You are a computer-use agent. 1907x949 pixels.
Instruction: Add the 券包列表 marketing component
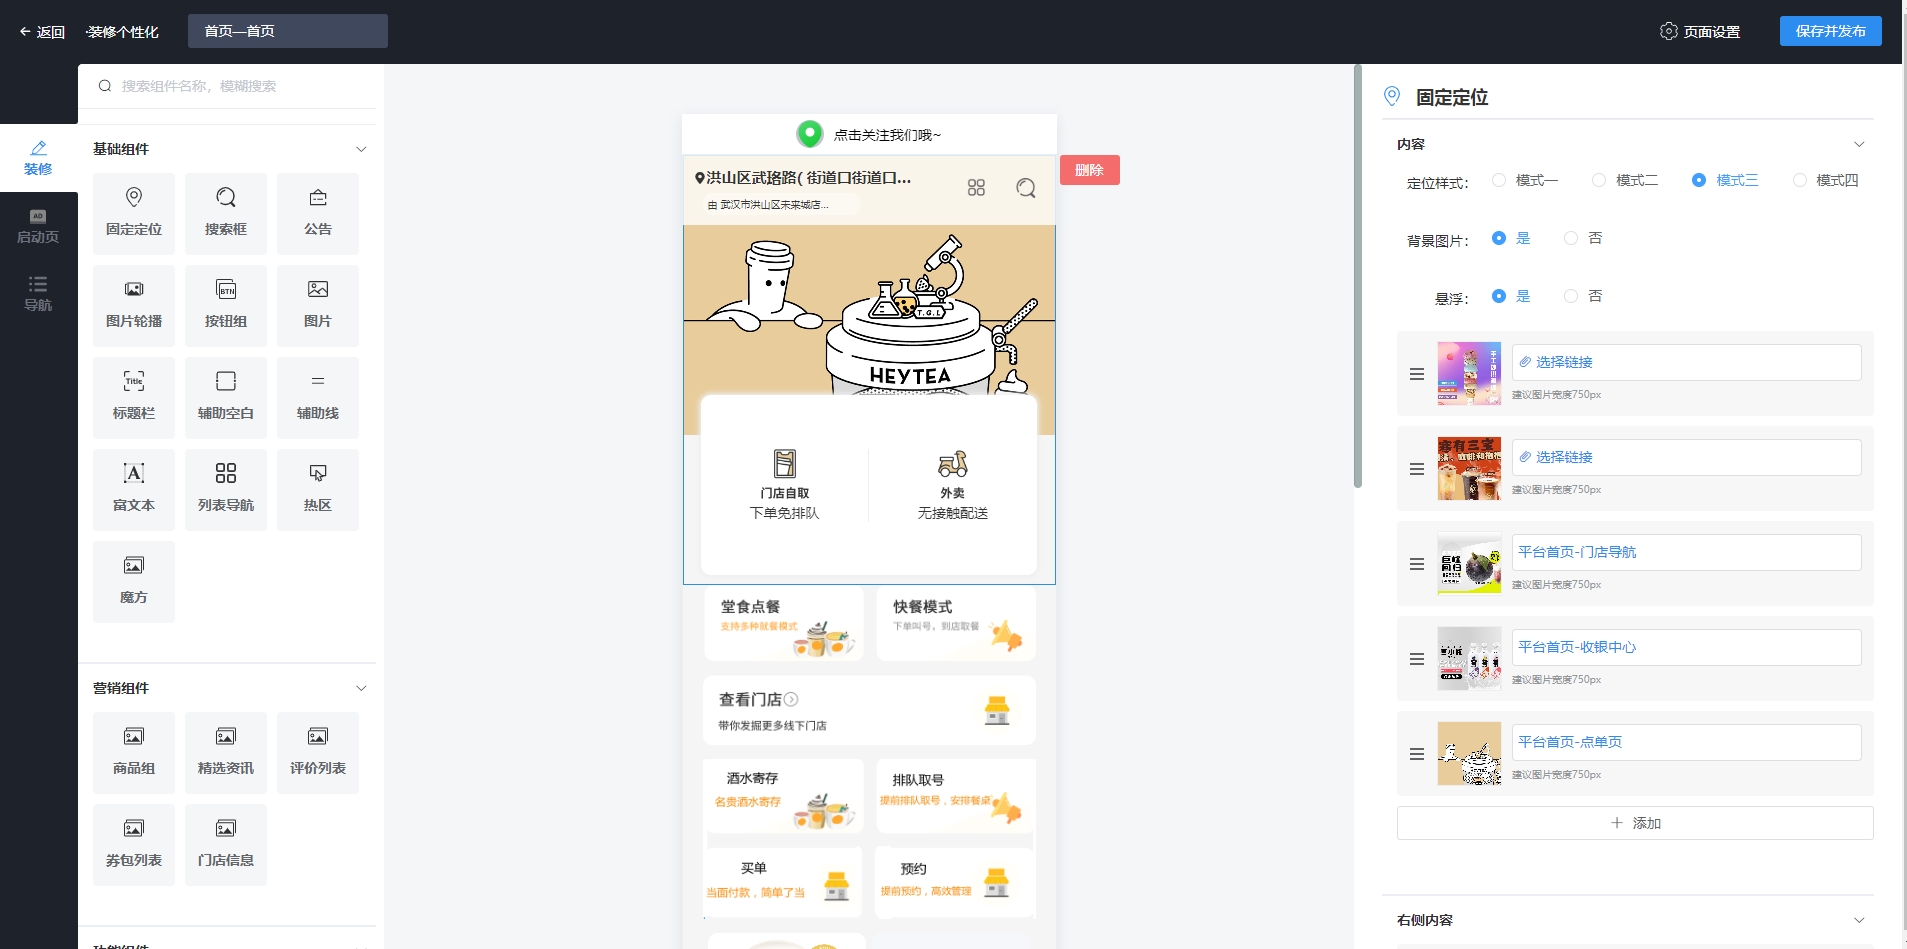tap(134, 844)
